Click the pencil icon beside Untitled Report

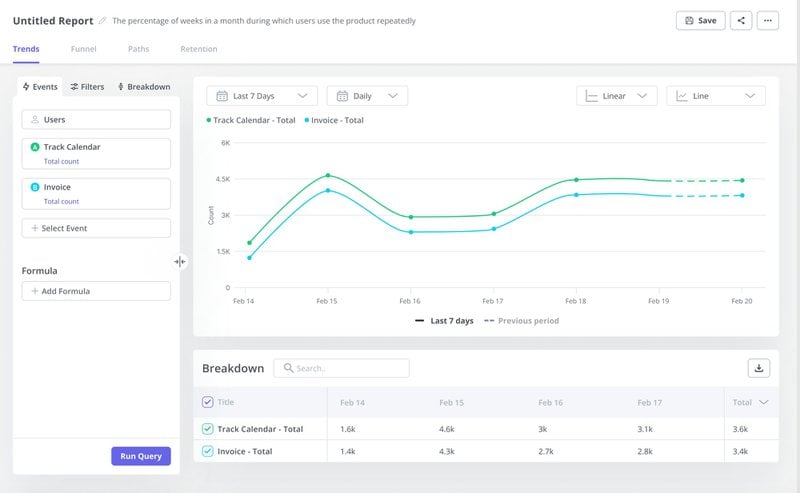click(x=102, y=21)
